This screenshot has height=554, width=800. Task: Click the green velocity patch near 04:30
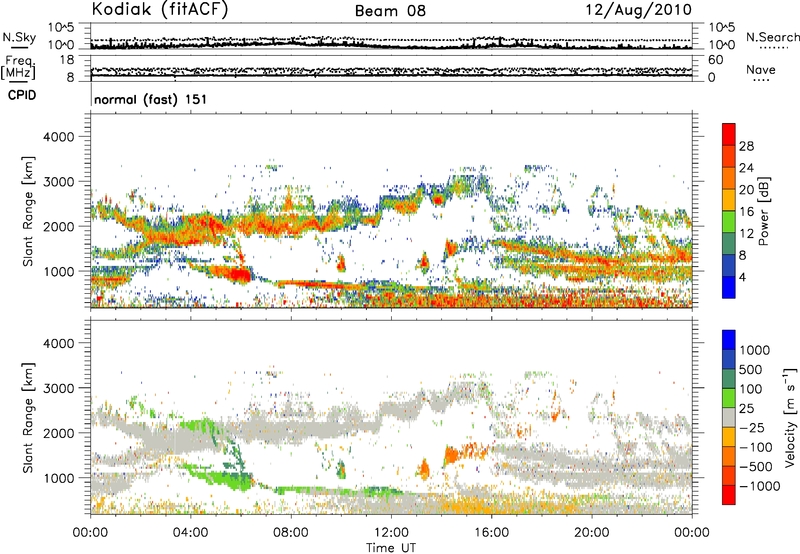point(199,426)
